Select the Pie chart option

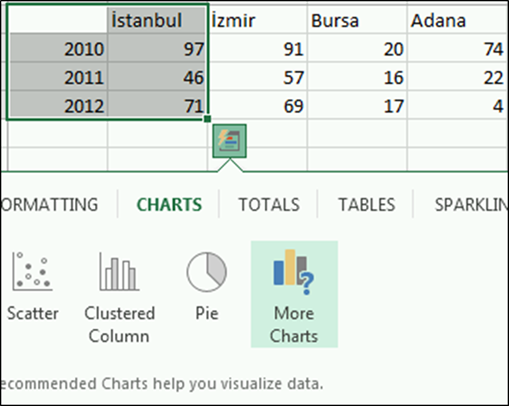[x=207, y=286]
